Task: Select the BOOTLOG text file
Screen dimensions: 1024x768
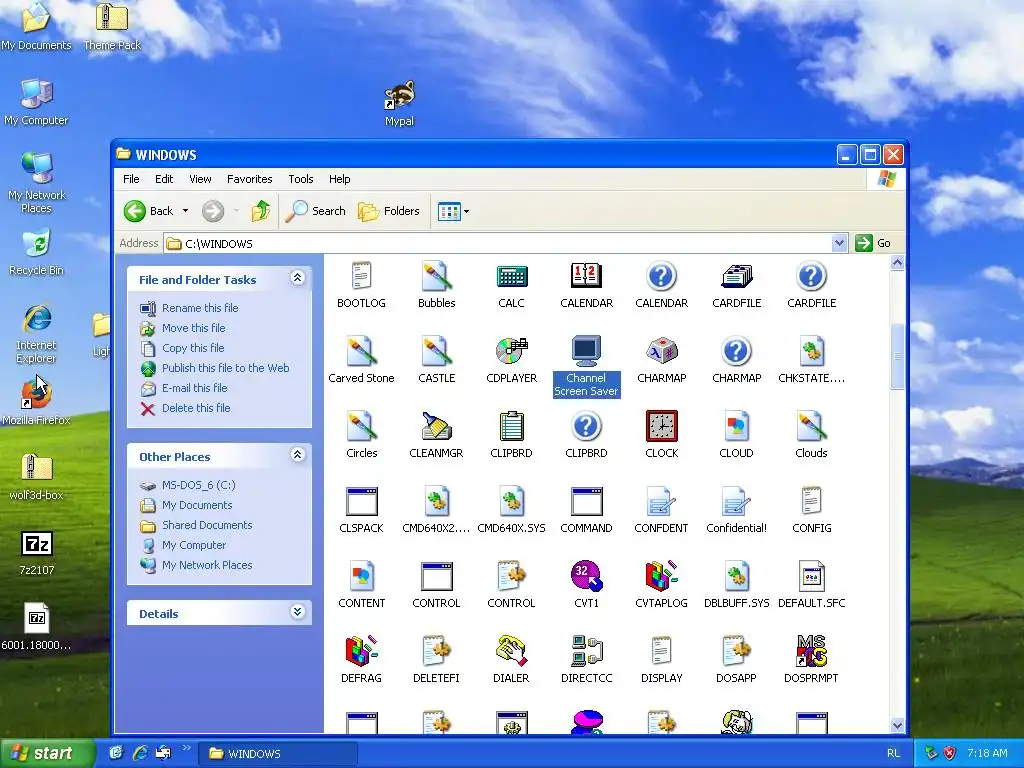Action: tap(361, 285)
